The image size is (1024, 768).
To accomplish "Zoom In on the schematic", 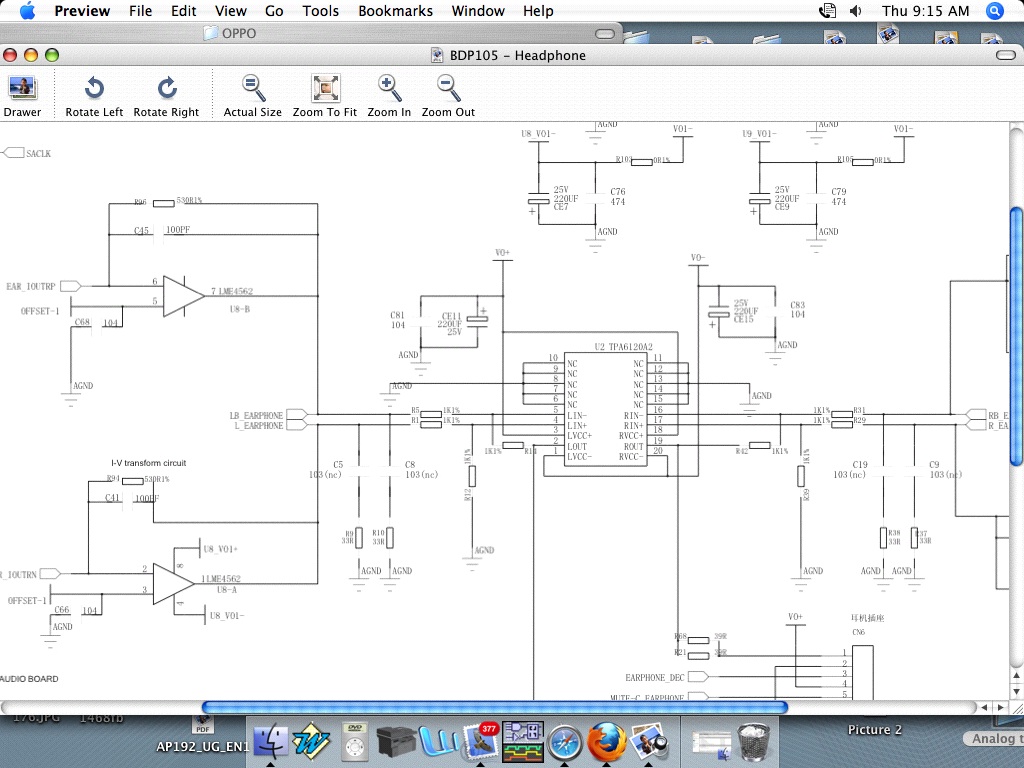I will click(x=389, y=96).
